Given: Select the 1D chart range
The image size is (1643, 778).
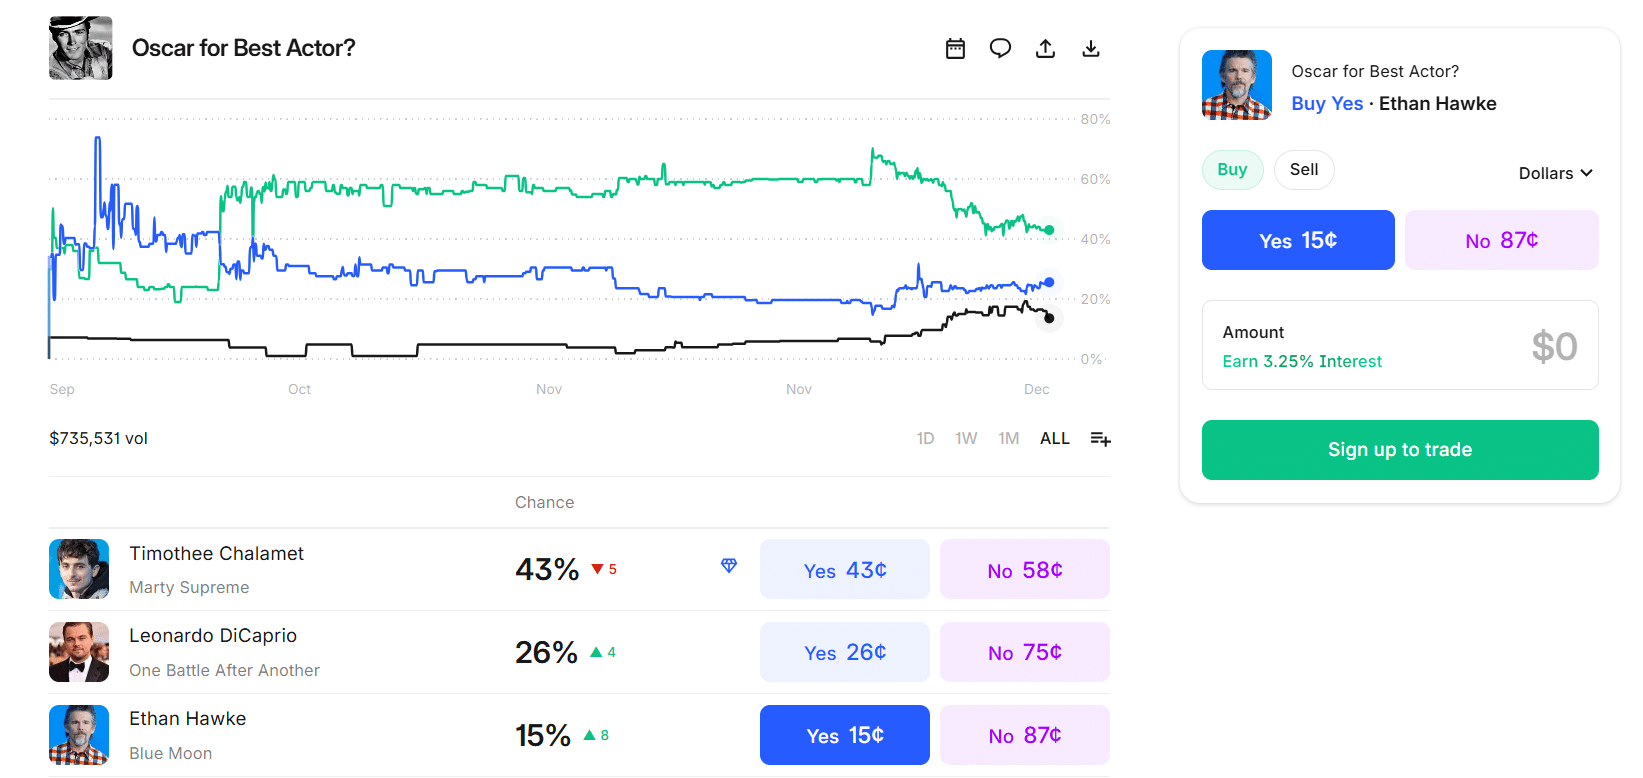Looking at the screenshot, I should [925, 439].
